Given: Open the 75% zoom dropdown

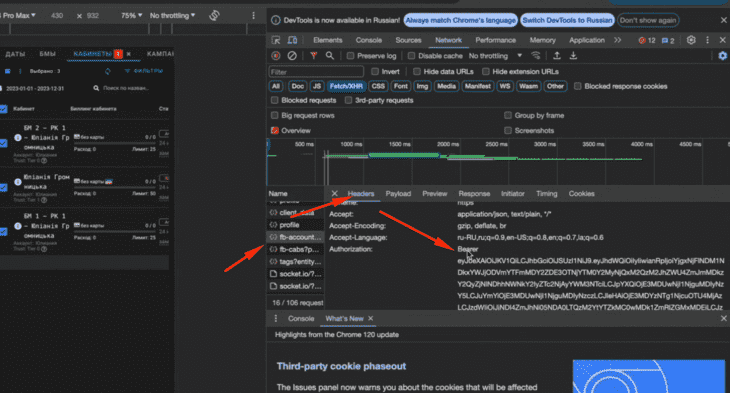Looking at the screenshot, I should (132, 15).
